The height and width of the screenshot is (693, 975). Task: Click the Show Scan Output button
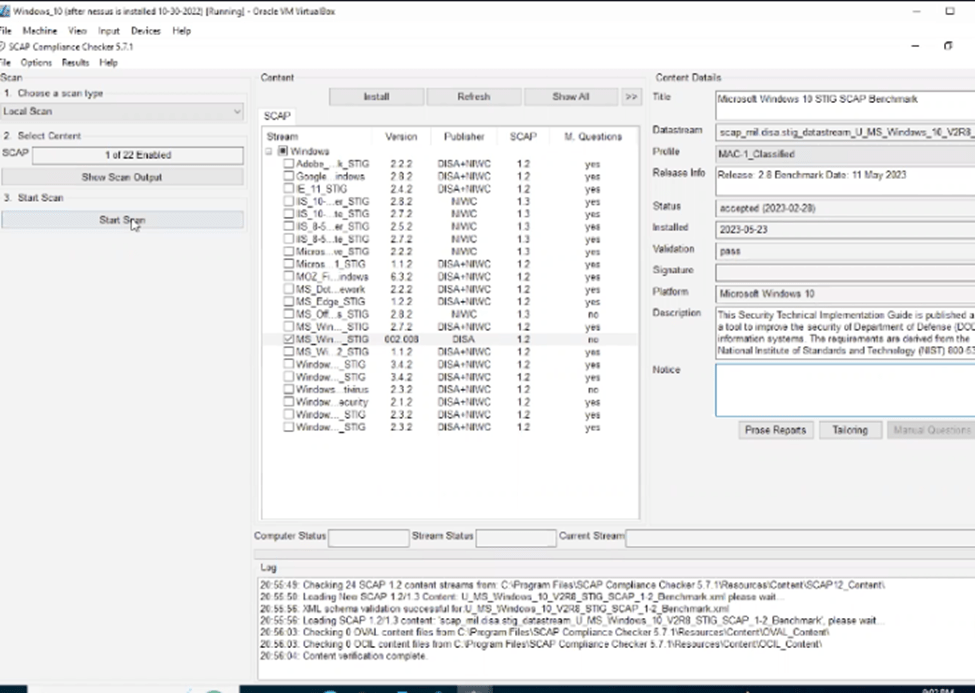(122, 177)
